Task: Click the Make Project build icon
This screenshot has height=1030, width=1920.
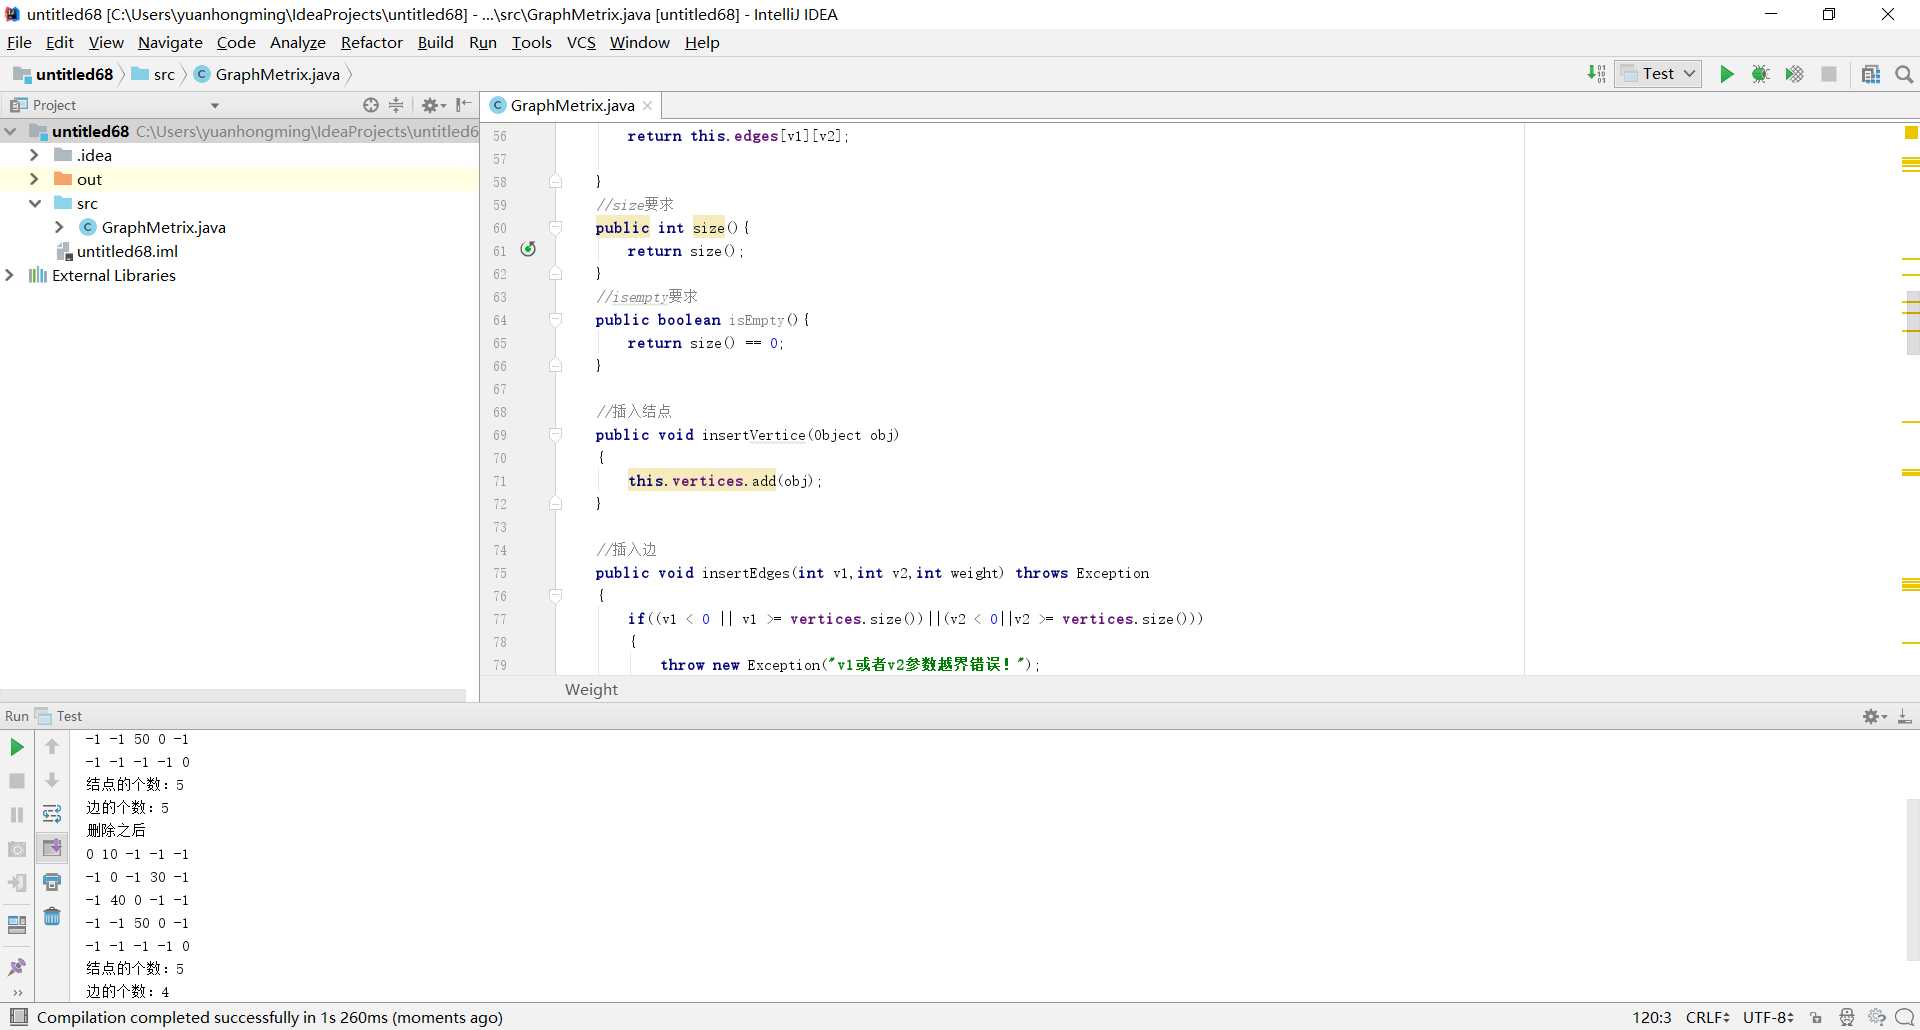Action: pyautogui.click(x=1596, y=74)
